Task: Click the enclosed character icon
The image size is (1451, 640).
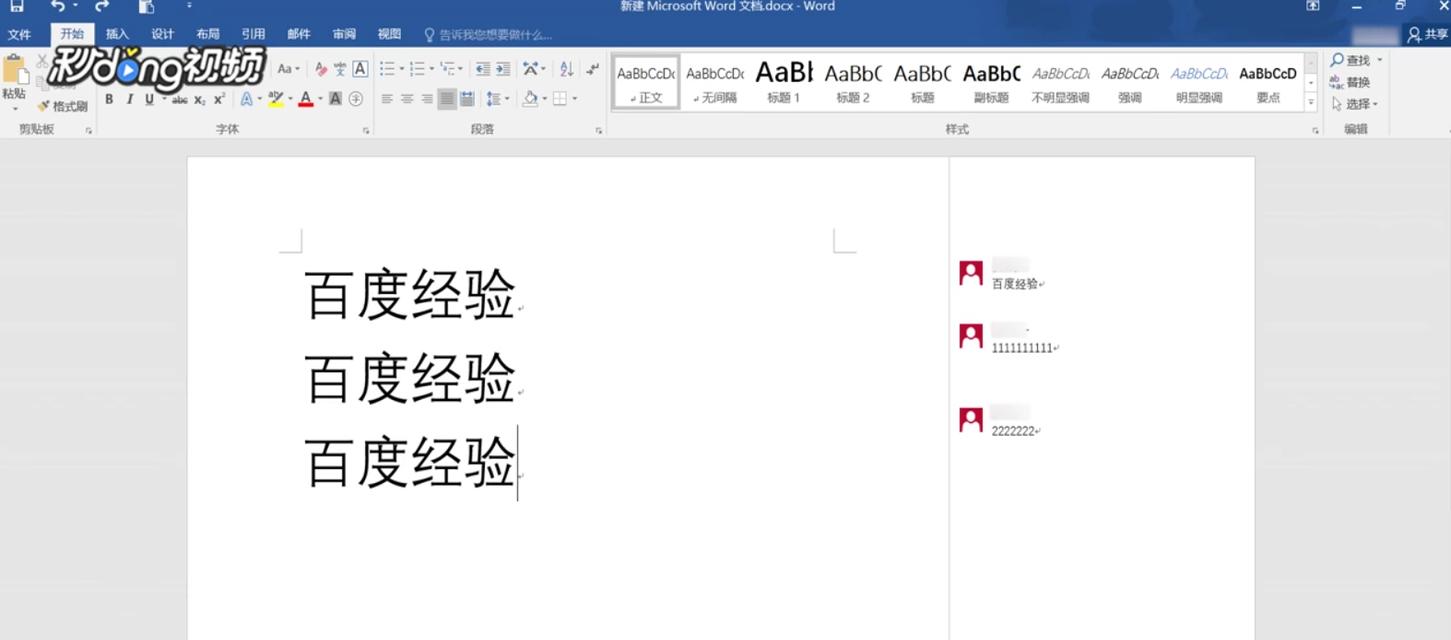Action: [355, 99]
